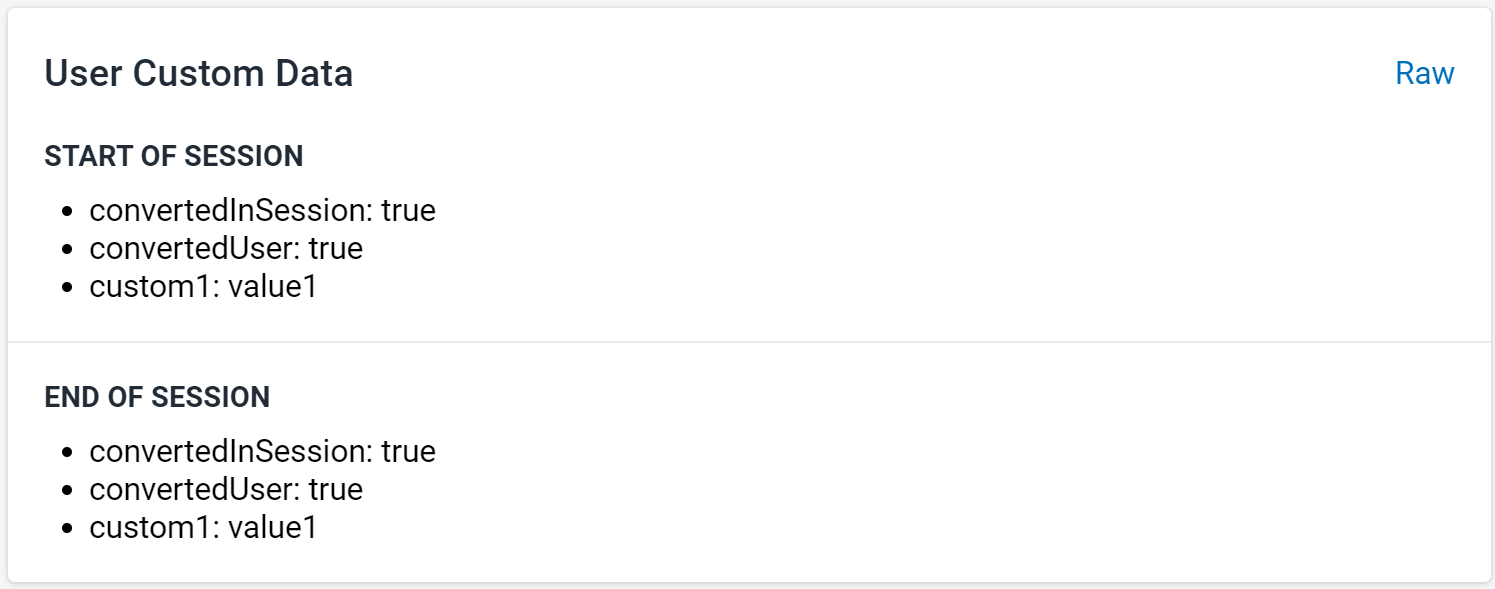The image size is (1495, 589).
Task: Click custom1 entry under Start of Session
Action: (204, 287)
